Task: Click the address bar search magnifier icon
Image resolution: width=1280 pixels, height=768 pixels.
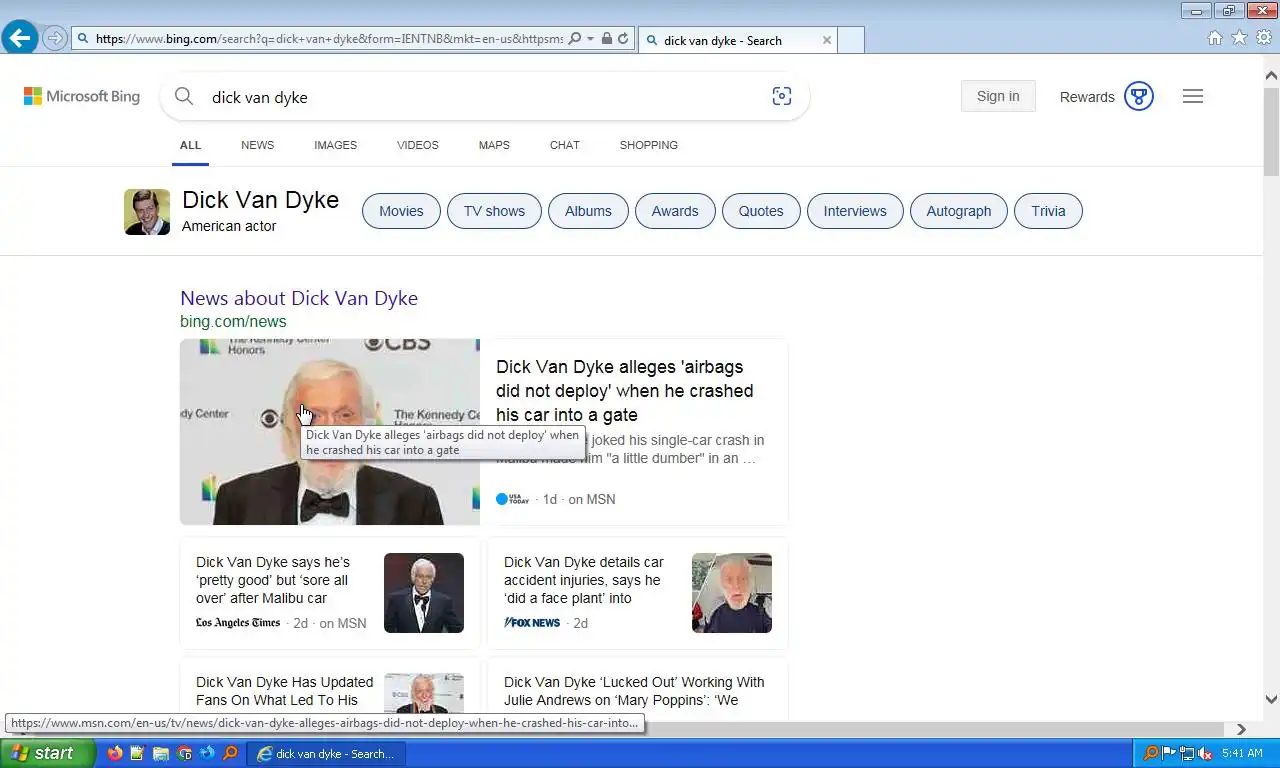Action: tap(575, 39)
